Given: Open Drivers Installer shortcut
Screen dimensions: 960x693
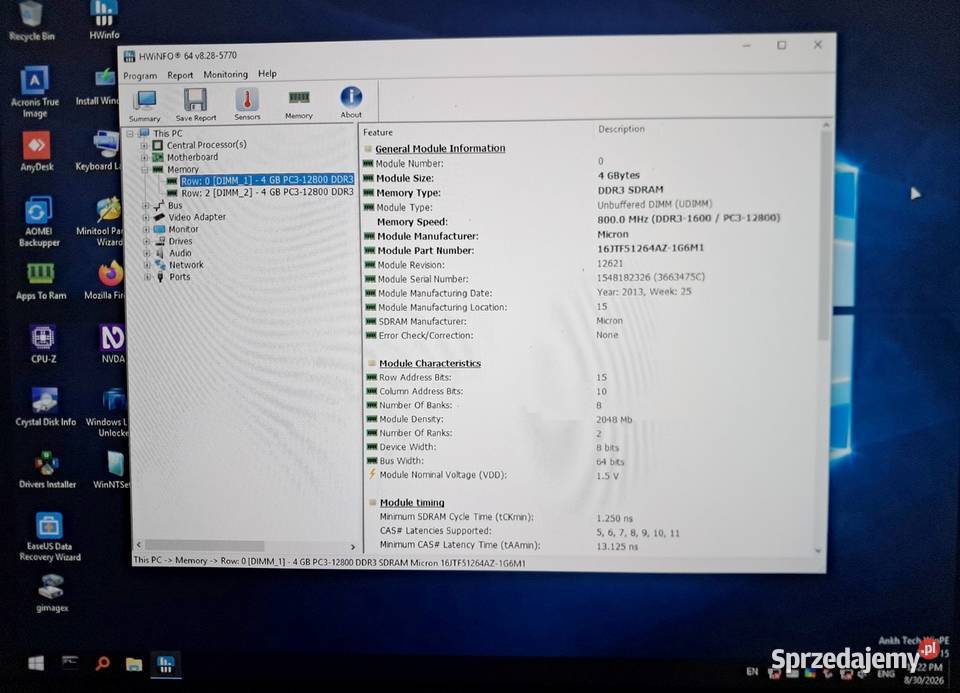Looking at the screenshot, I should [x=47, y=470].
